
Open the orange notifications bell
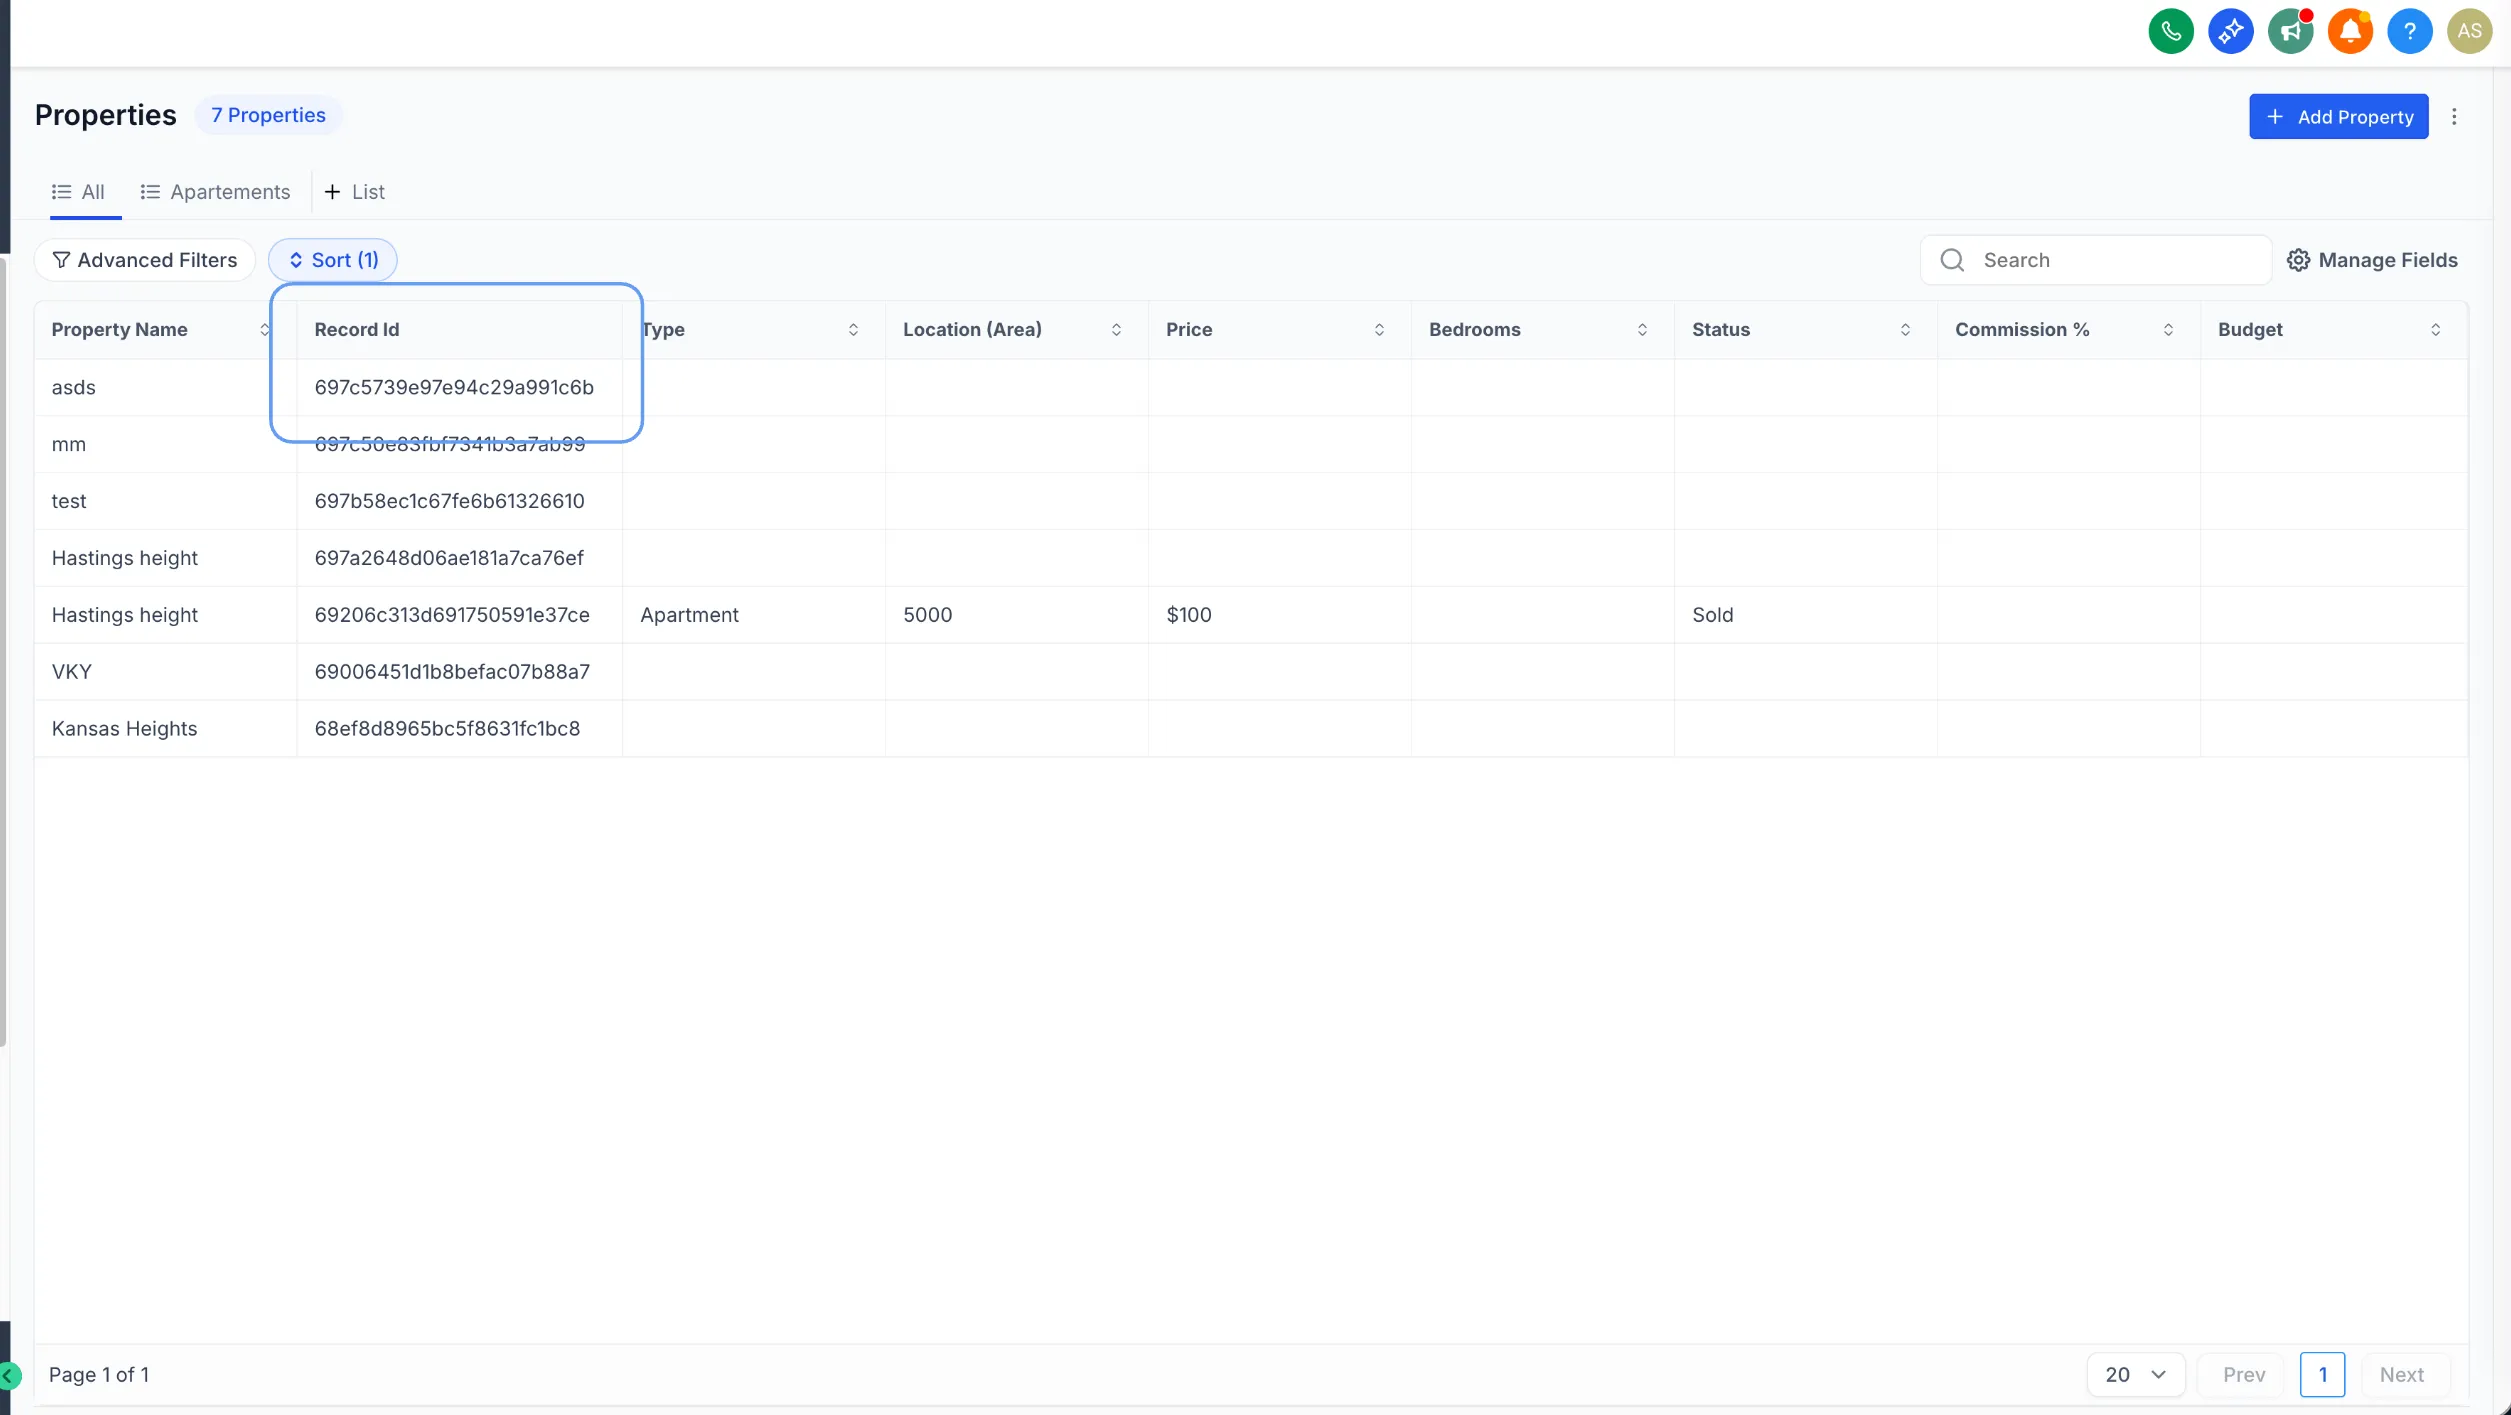click(2350, 31)
